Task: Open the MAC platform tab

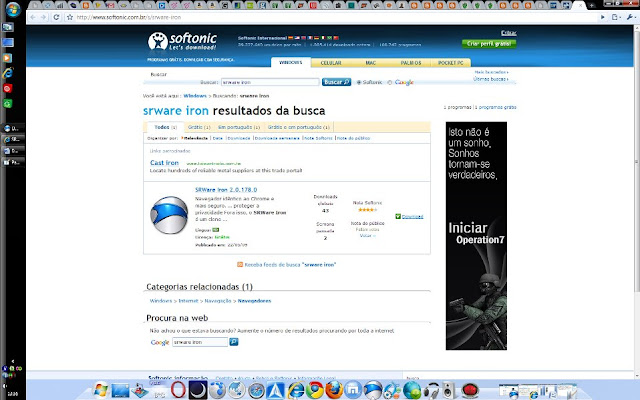Action: coord(371,63)
